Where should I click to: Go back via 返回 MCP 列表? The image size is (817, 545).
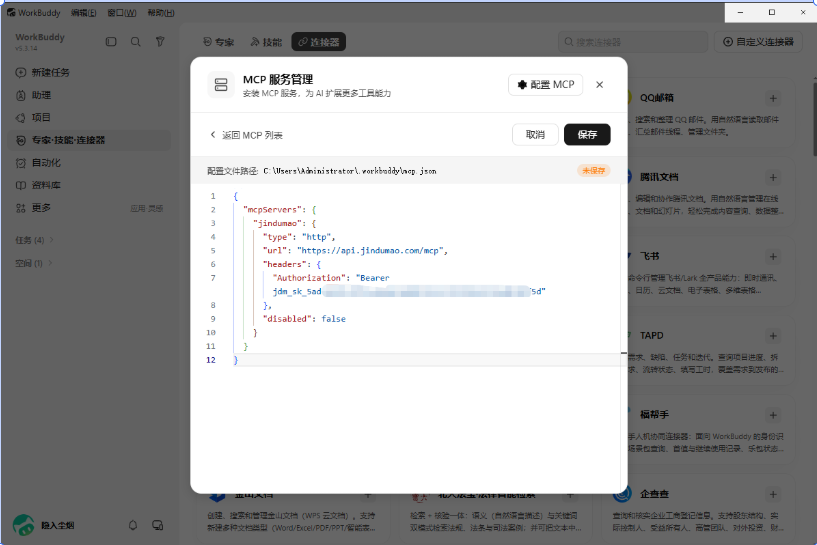coord(246,135)
